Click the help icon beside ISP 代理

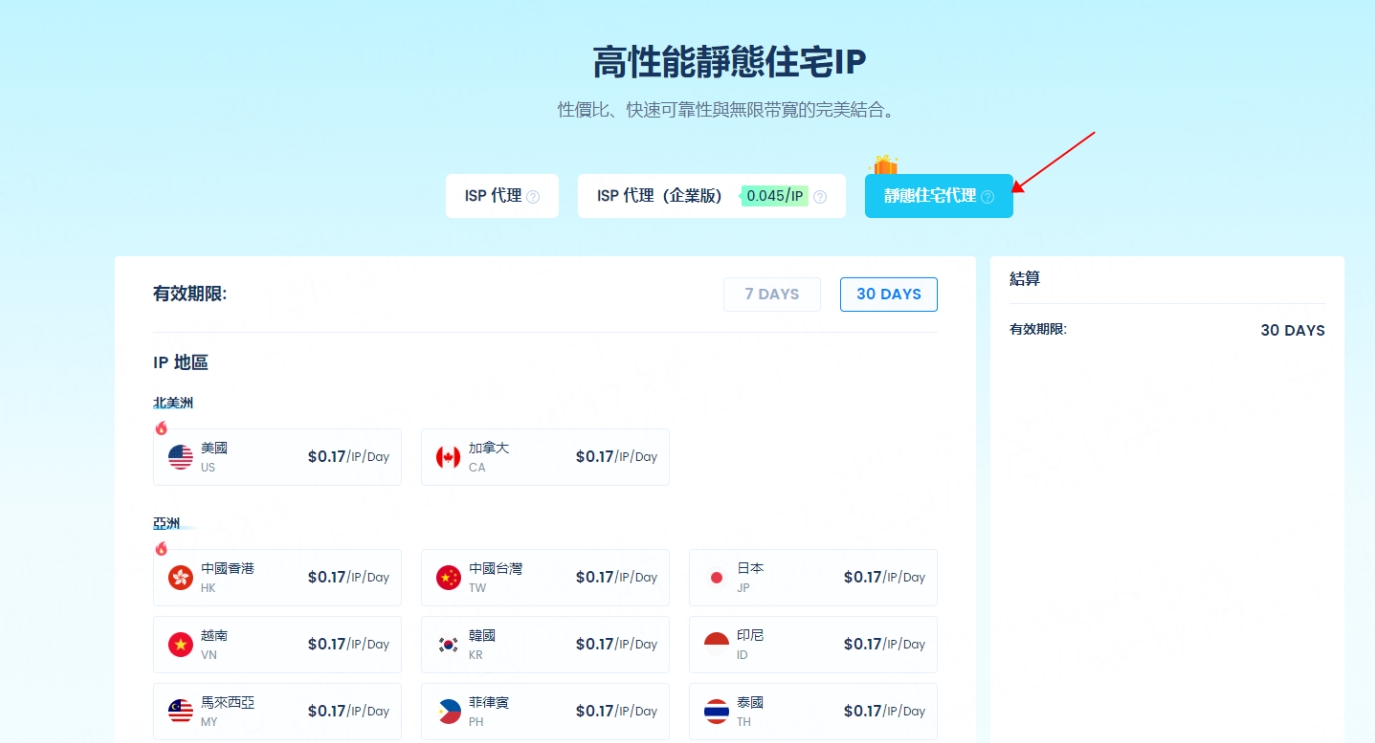(533, 197)
